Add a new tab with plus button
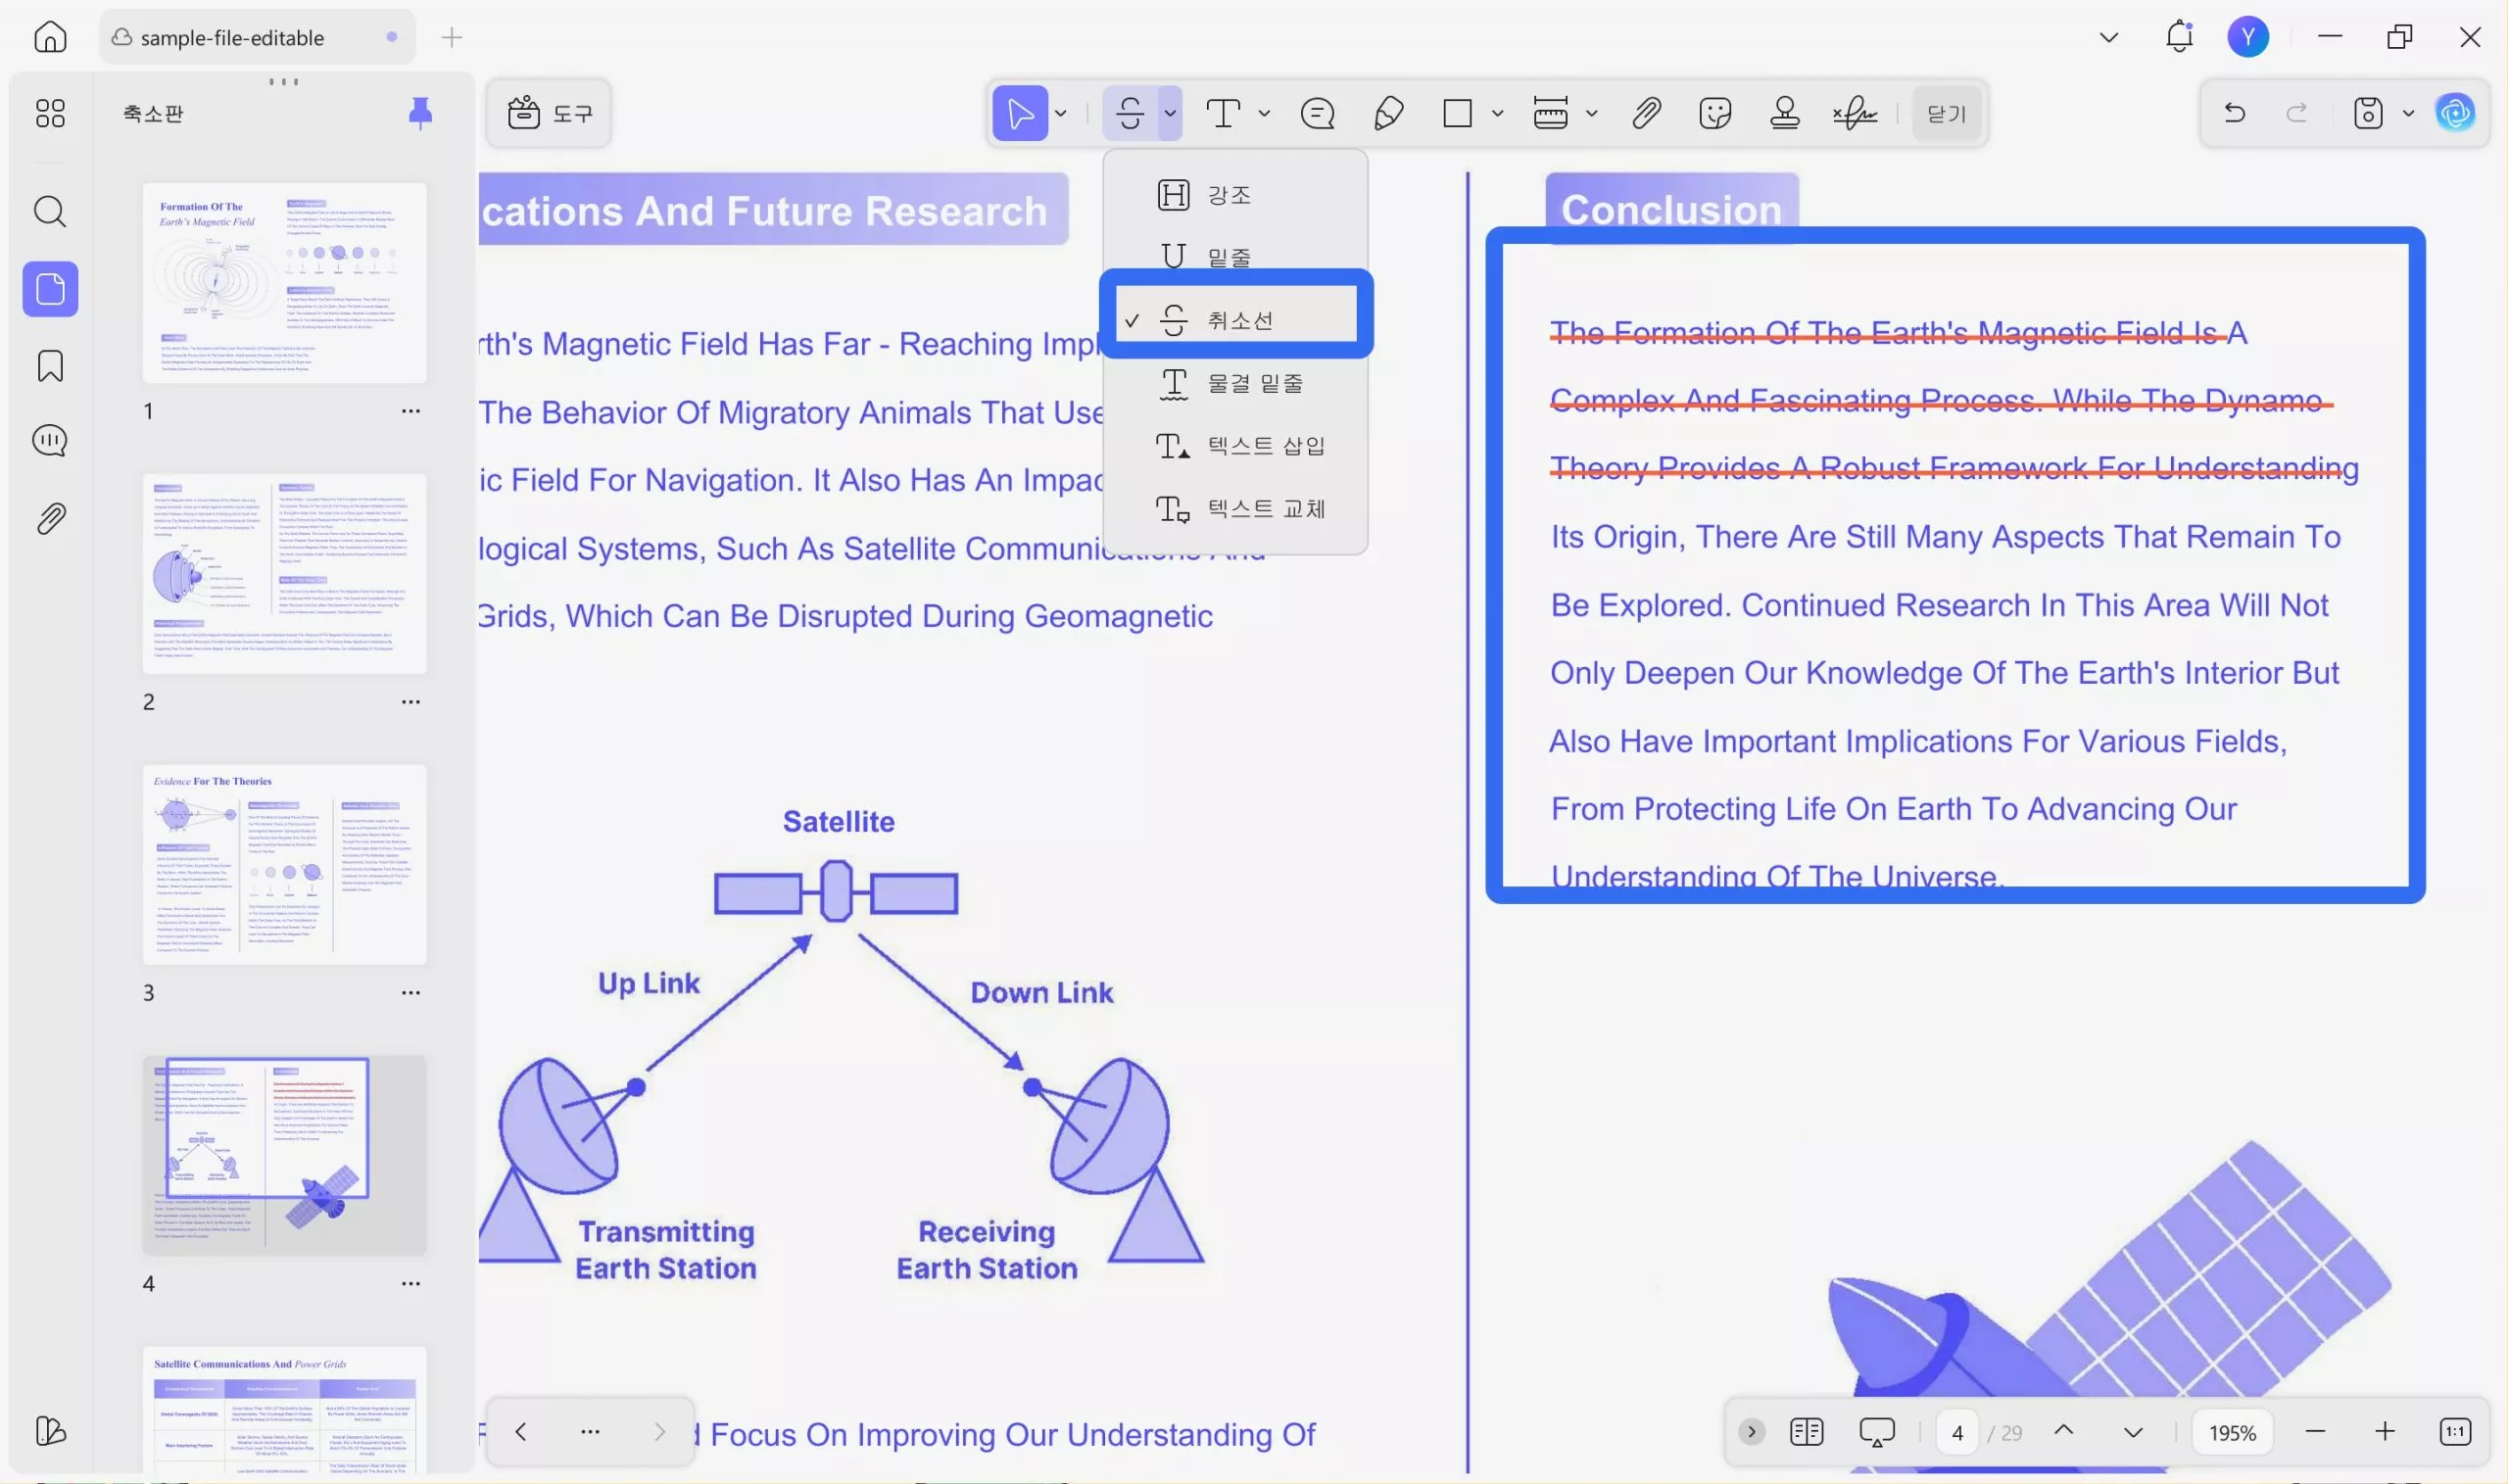Image resolution: width=2508 pixels, height=1484 pixels. tap(452, 37)
